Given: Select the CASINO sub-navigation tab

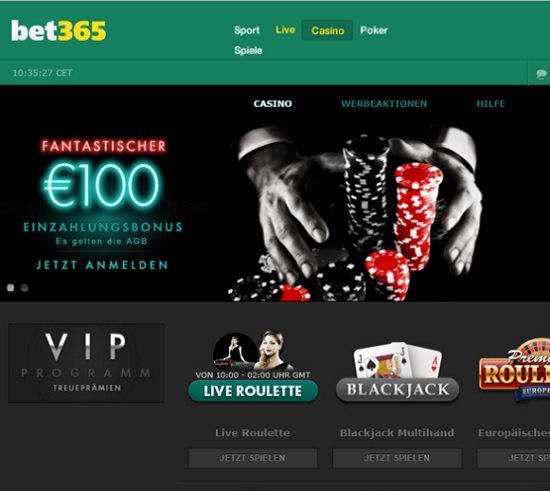Looking at the screenshot, I should 273,103.
